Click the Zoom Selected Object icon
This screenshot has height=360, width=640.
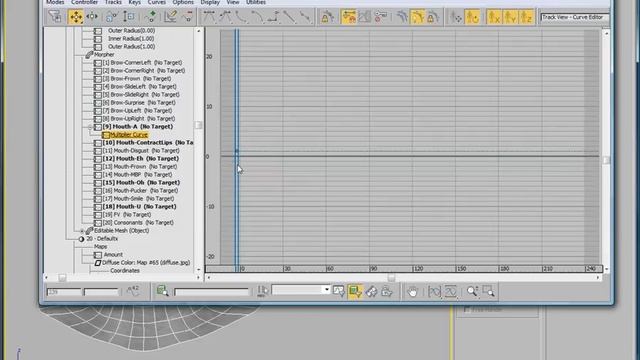[x=162, y=291]
